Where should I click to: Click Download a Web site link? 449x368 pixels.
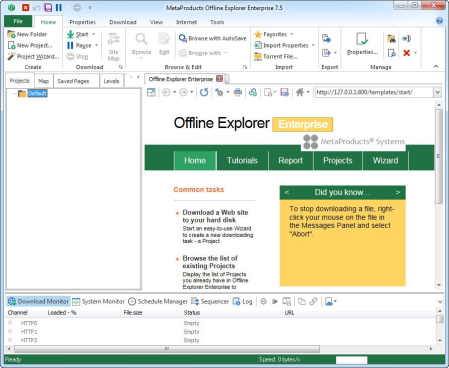[215, 216]
